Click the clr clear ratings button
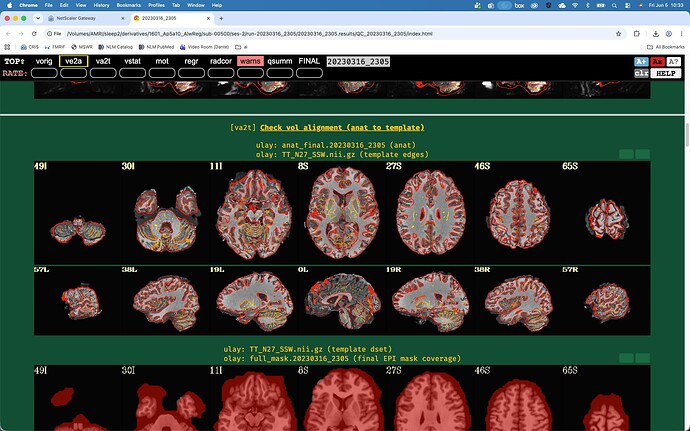This screenshot has height=431, width=690. coord(641,73)
